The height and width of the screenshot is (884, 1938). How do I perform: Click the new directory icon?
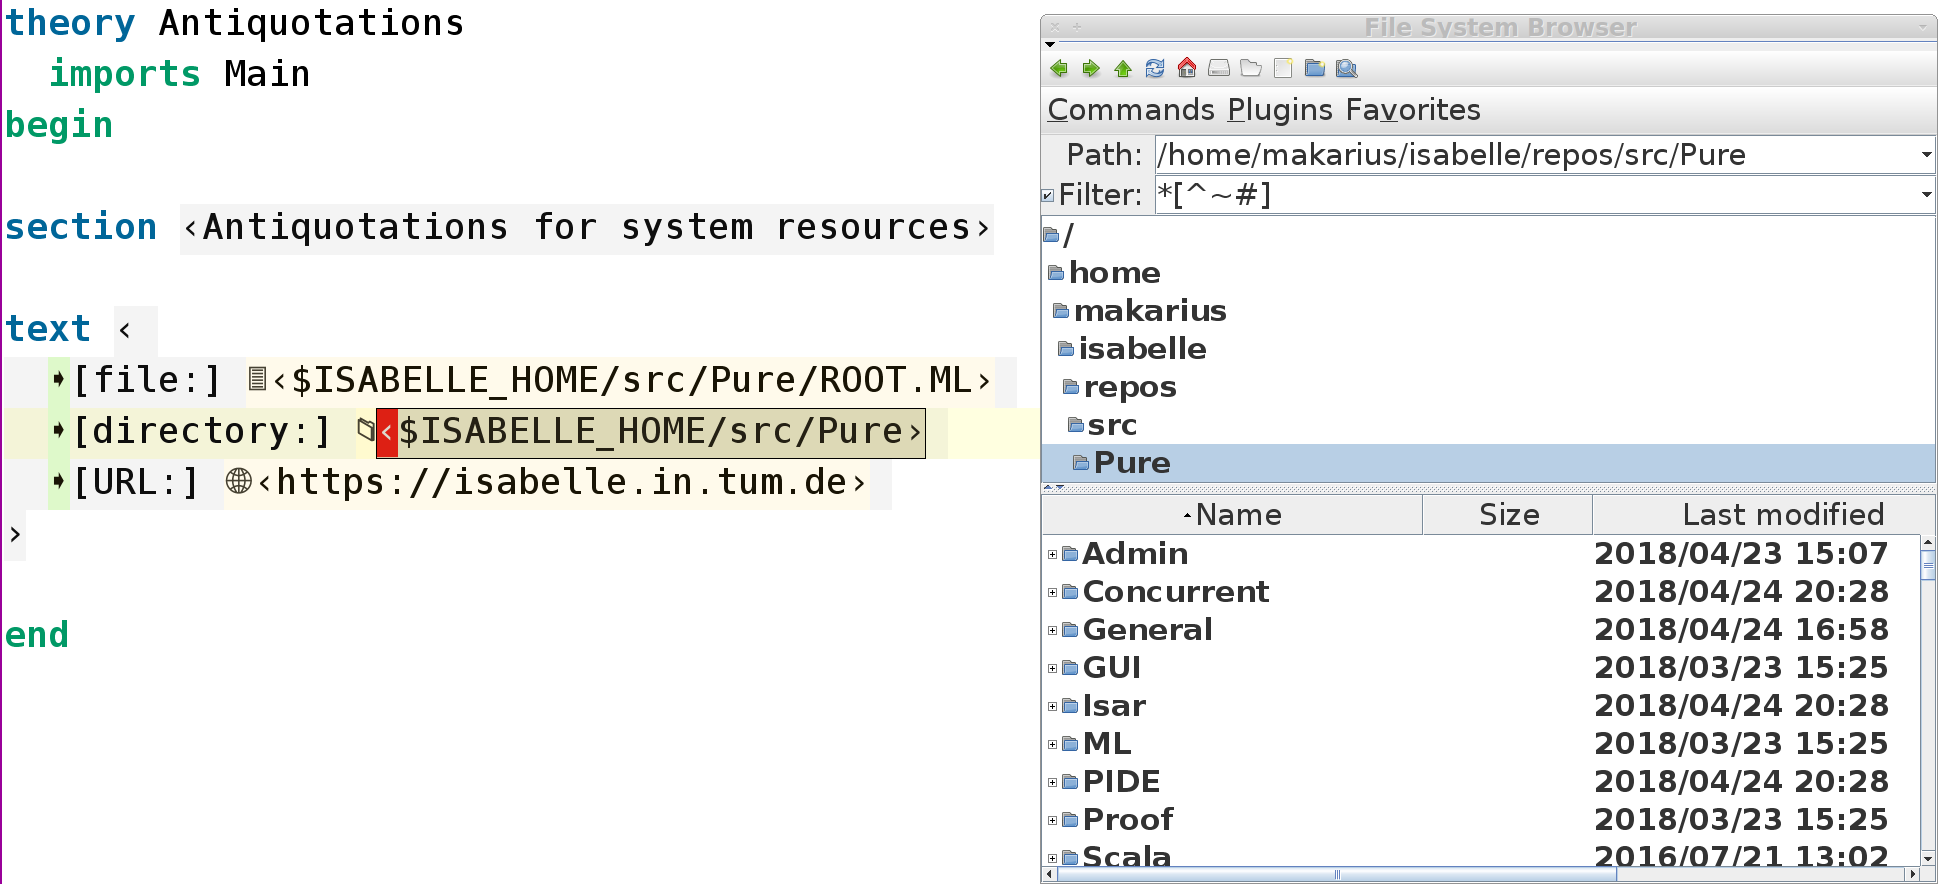(x=1315, y=68)
